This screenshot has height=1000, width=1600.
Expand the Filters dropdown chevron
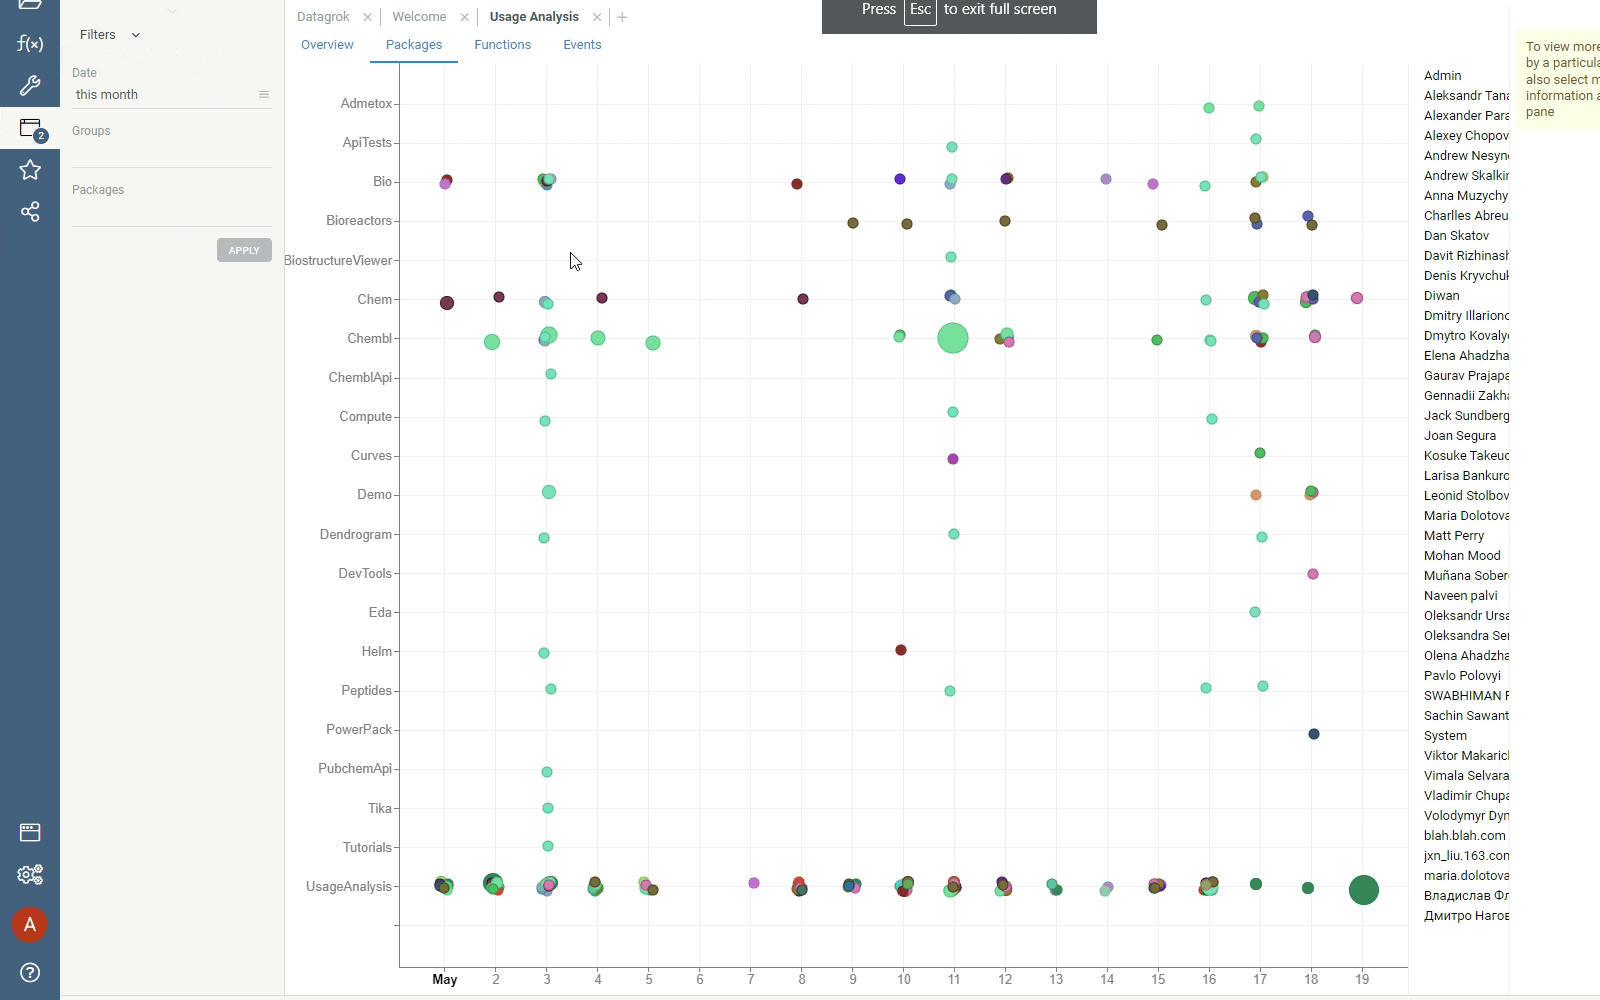click(x=136, y=35)
